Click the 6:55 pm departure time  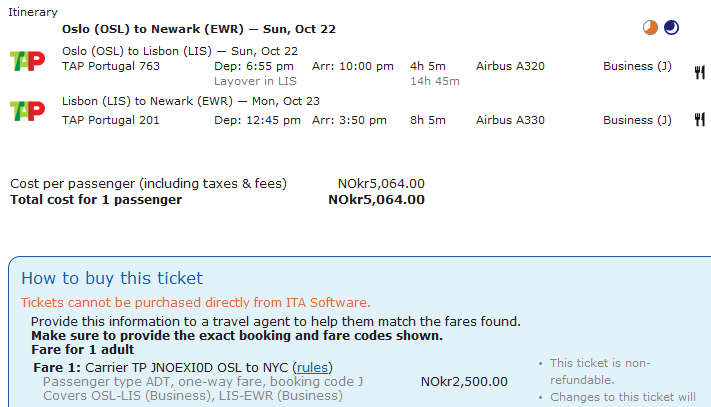pos(254,66)
